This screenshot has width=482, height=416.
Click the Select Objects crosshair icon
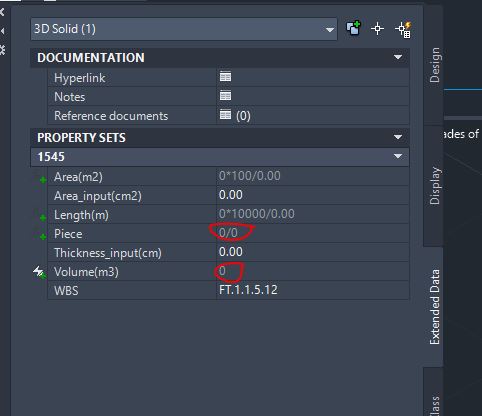[377, 29]
